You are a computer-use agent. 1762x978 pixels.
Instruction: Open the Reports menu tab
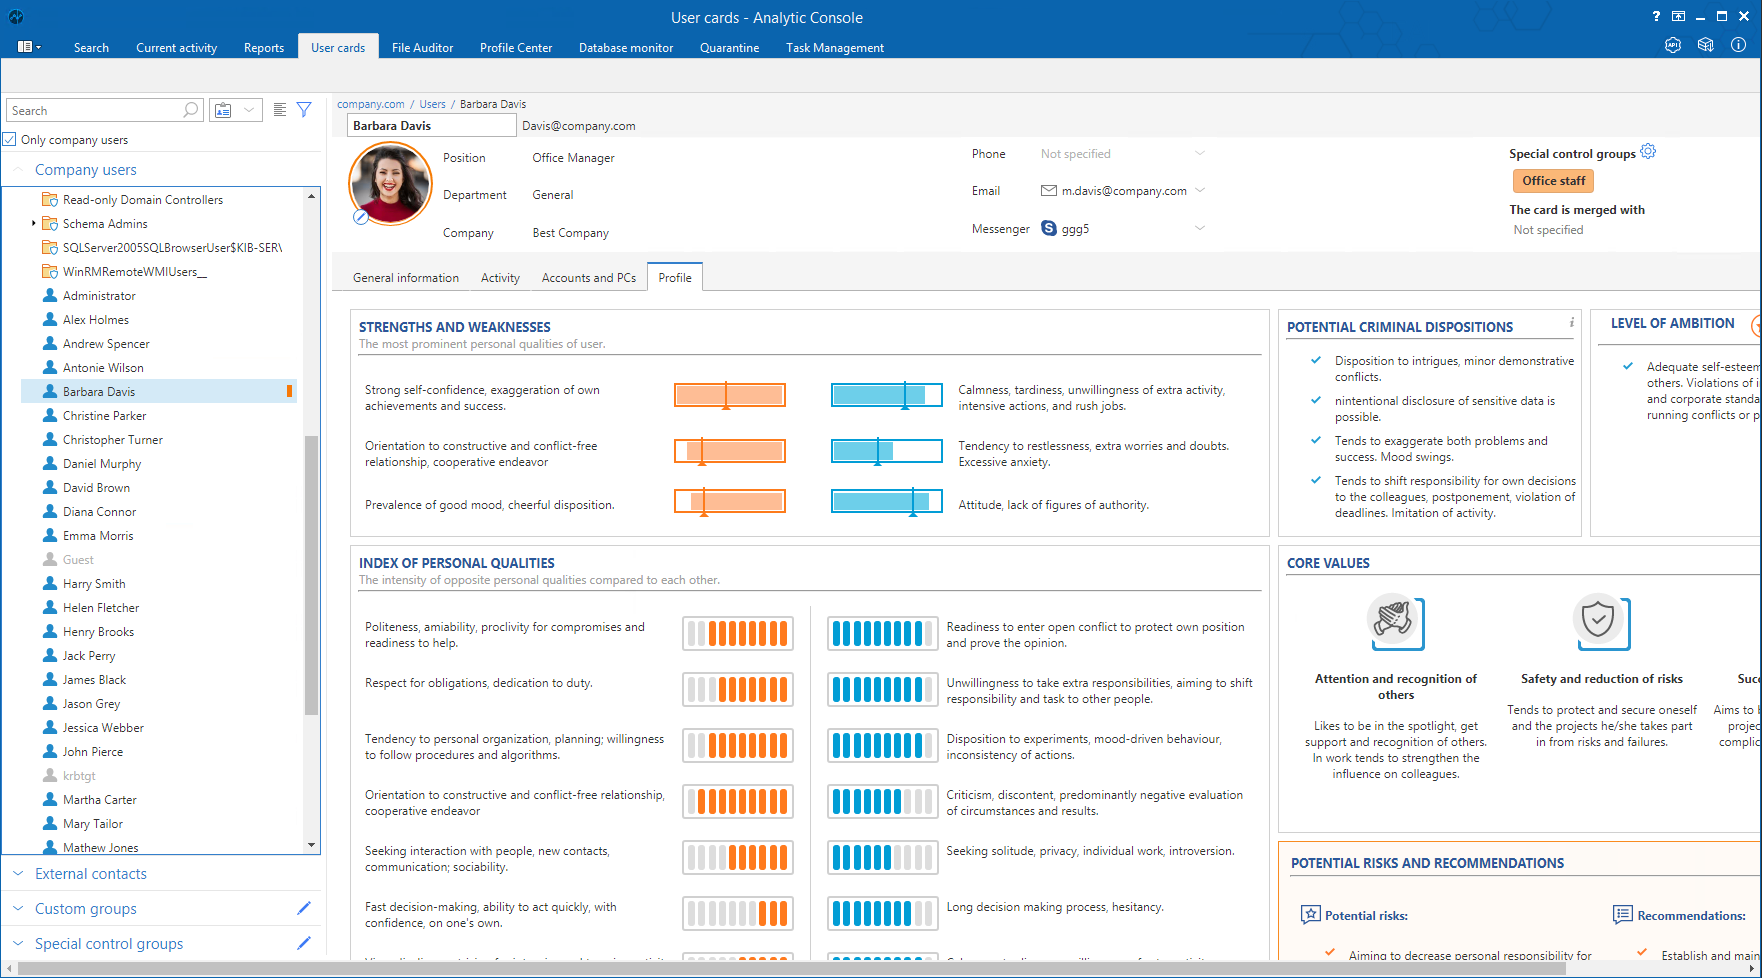tap(264, 47)
